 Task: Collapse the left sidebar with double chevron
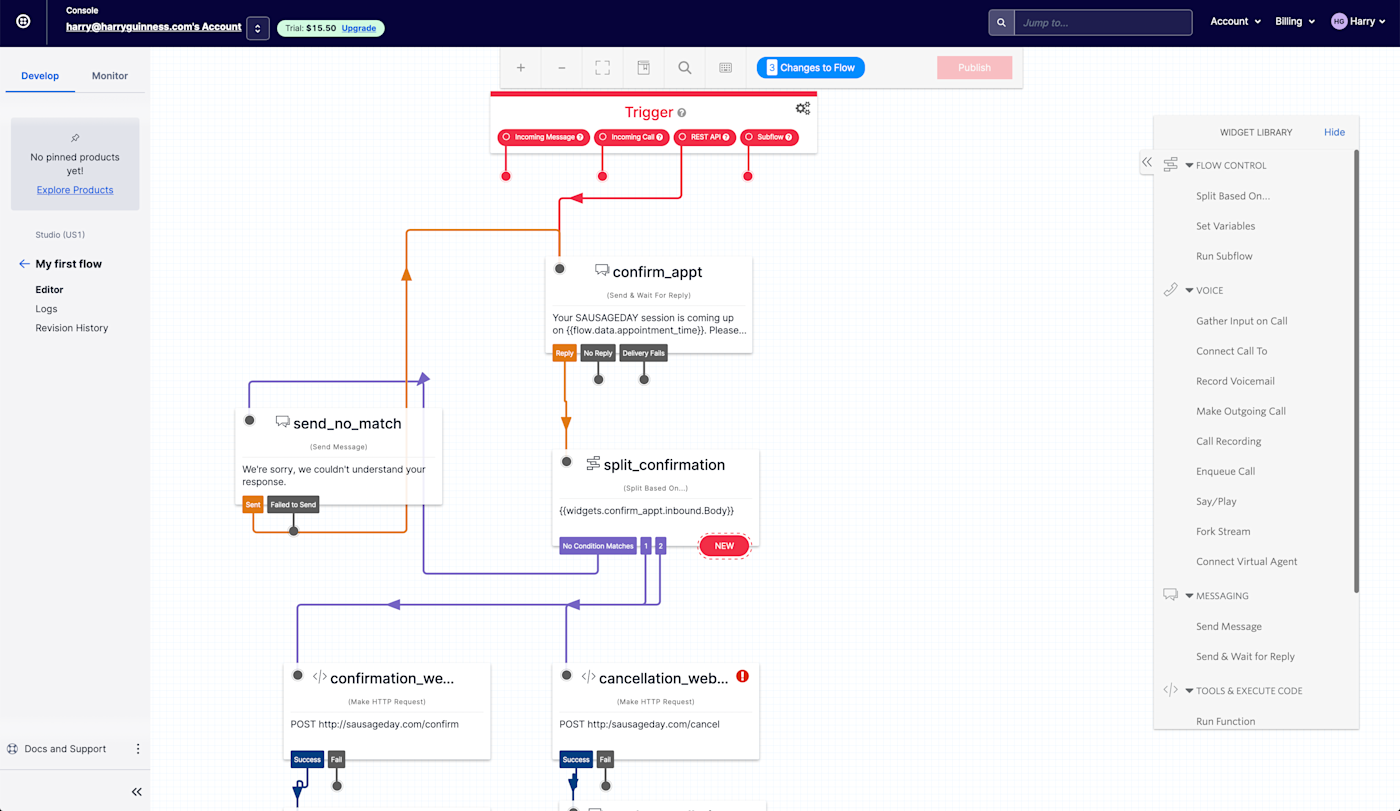coord(137,792)
